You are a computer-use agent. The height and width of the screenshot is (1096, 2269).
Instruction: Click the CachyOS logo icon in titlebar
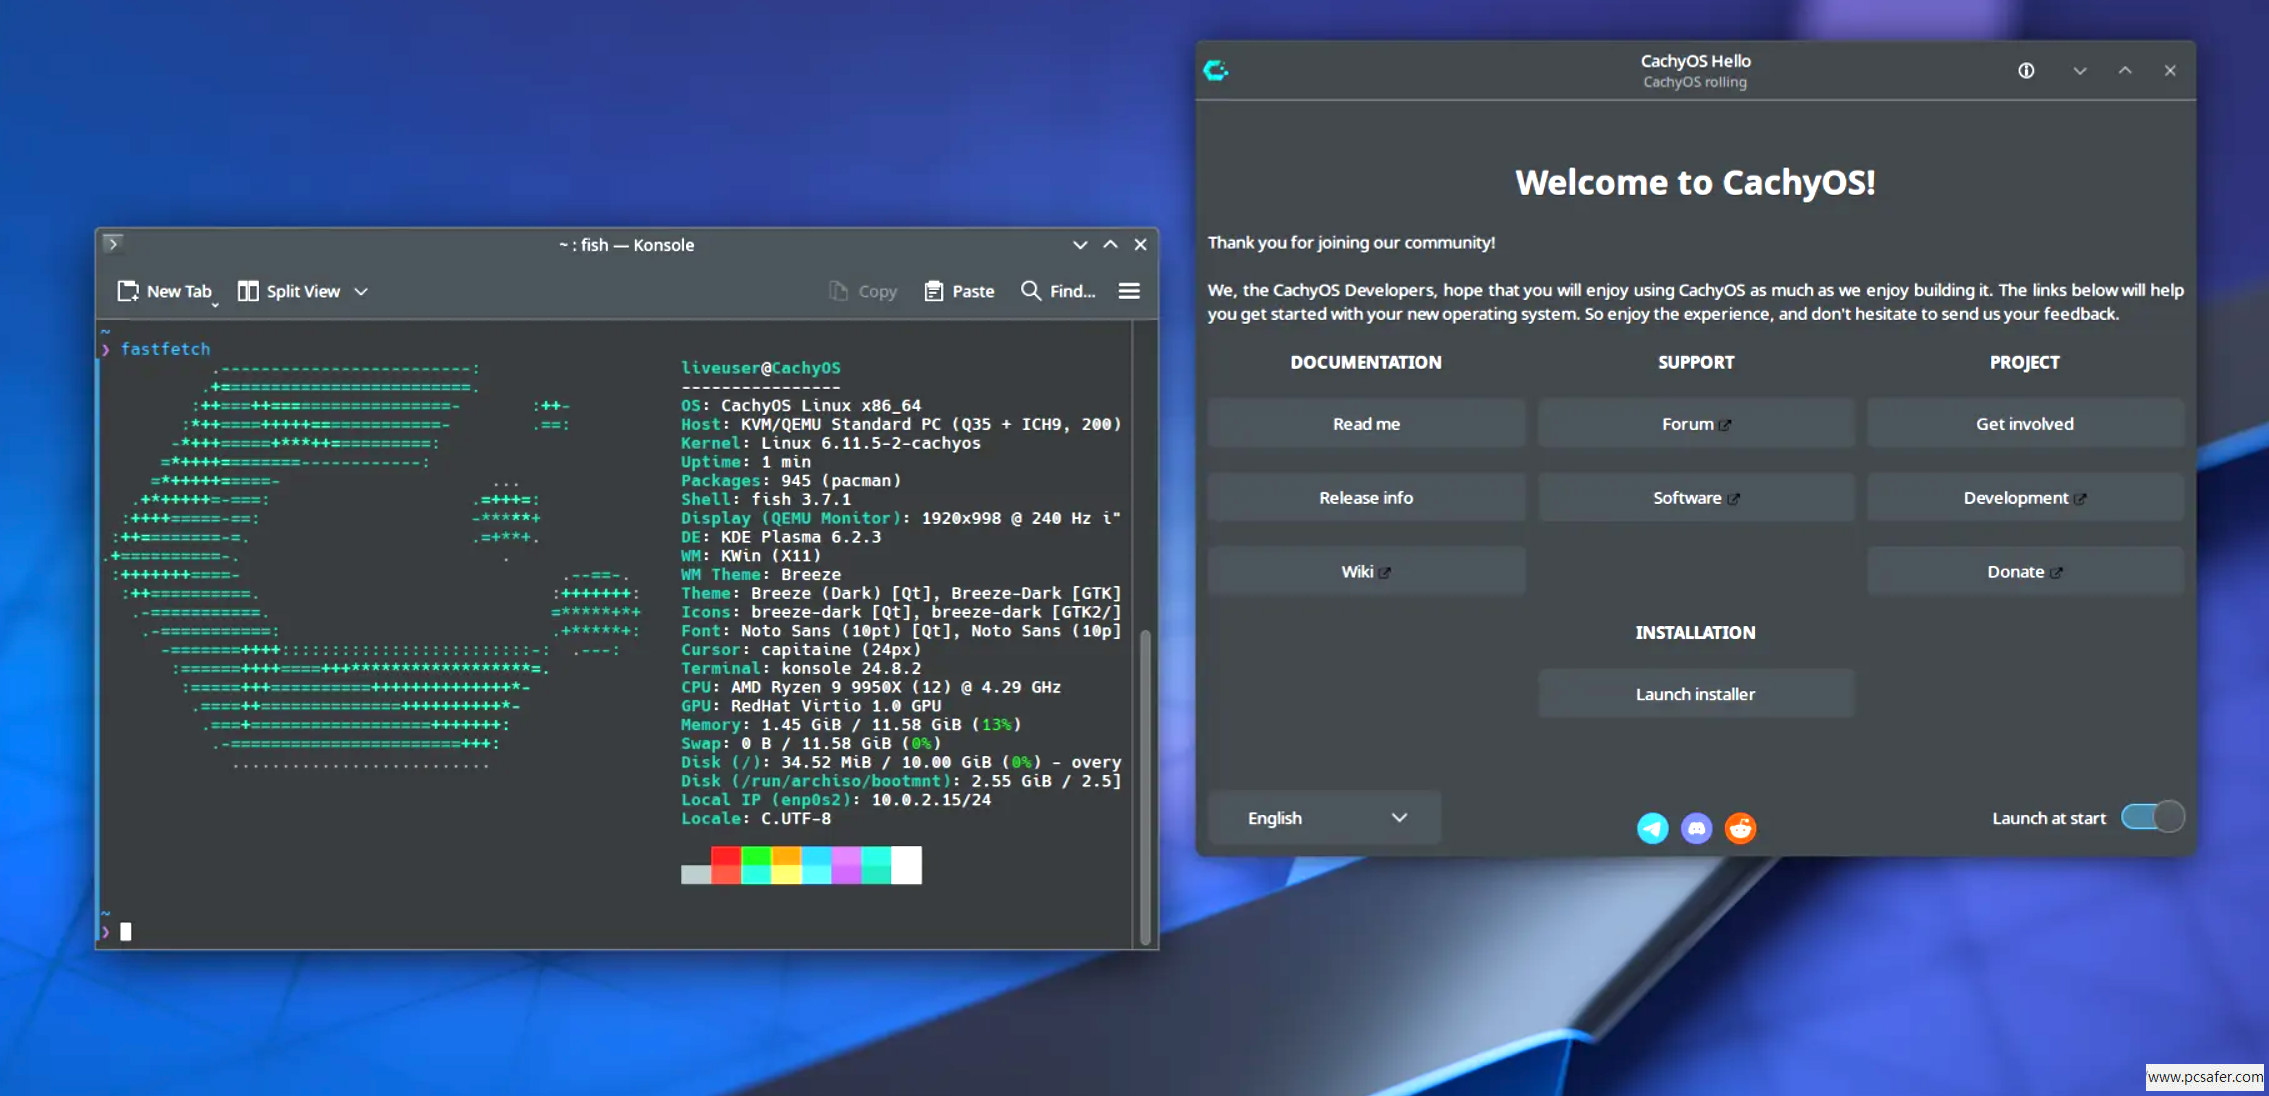[x=1216, y=71]
